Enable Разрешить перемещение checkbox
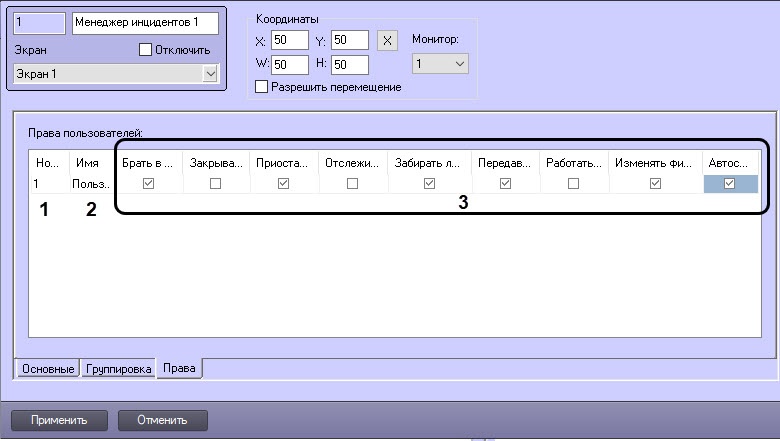The width and height of the screenshot is (780, 441). (263, 87)
